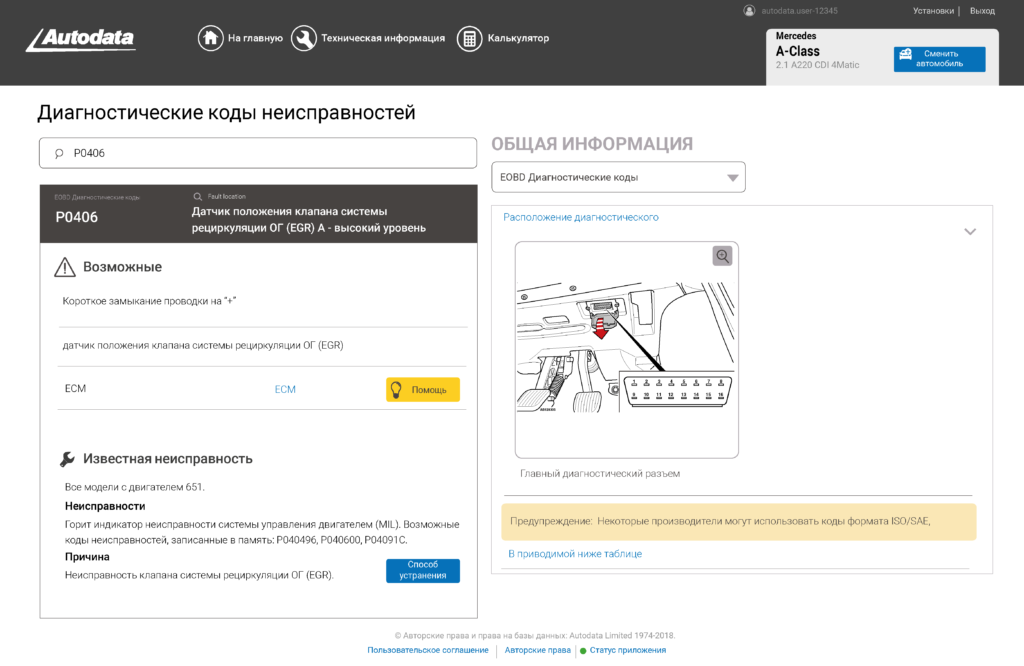Click the search magnifier icon
The image size is (1024, 666).
point(59,154)
